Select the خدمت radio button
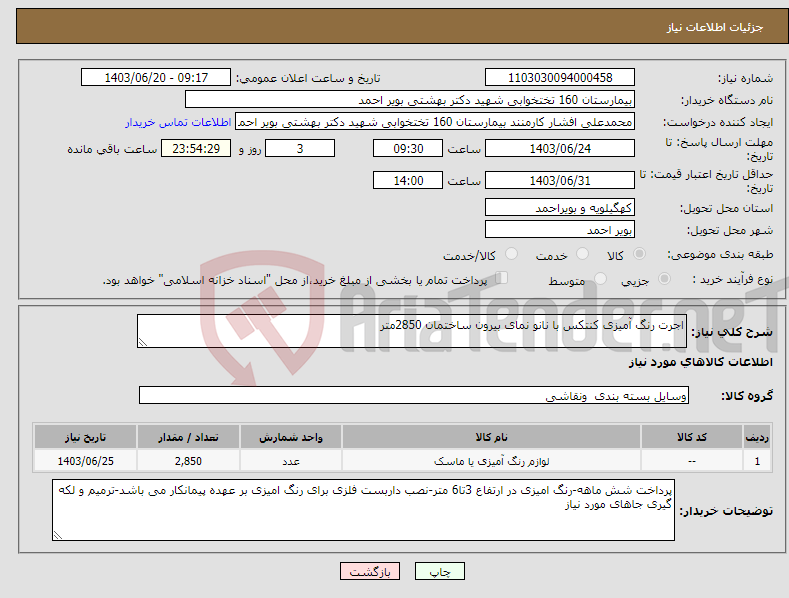 (x=582, y=254)
